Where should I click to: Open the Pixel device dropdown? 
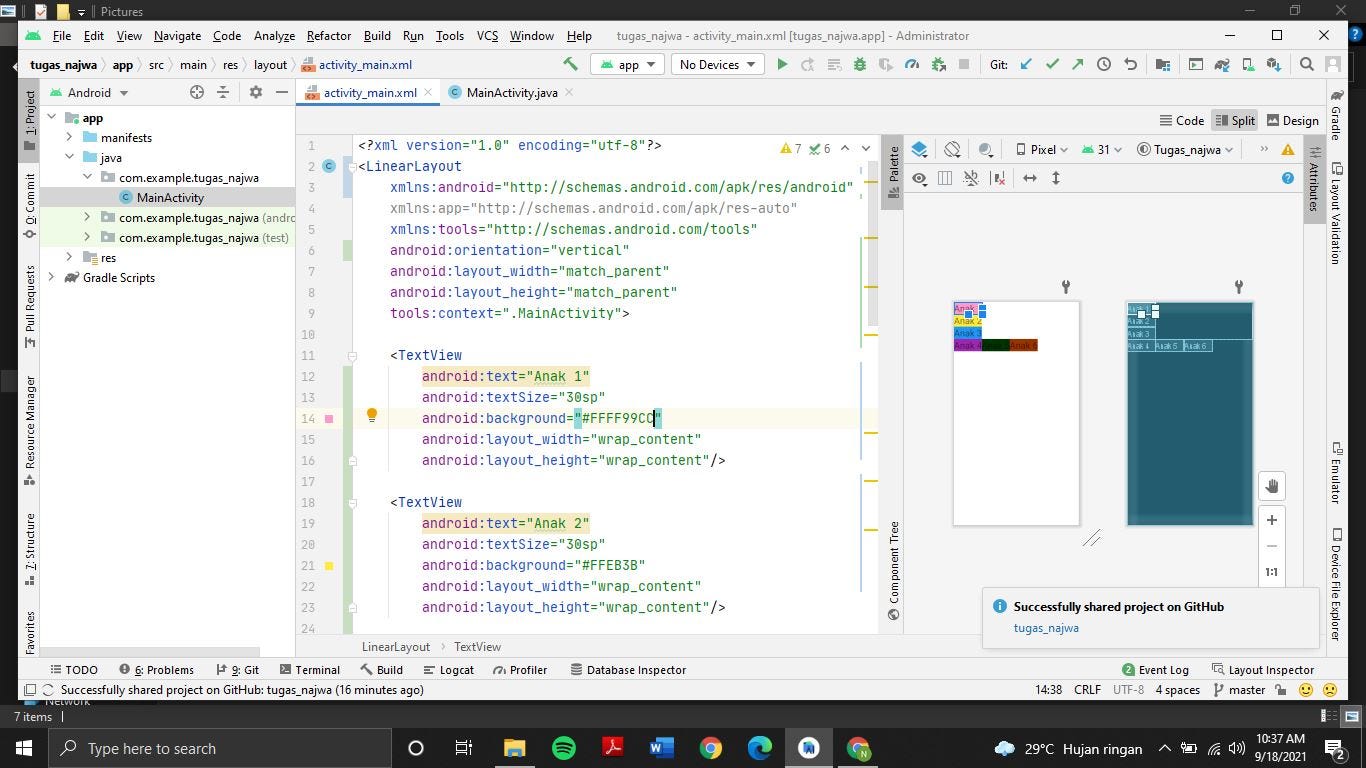click(1043, 149)
